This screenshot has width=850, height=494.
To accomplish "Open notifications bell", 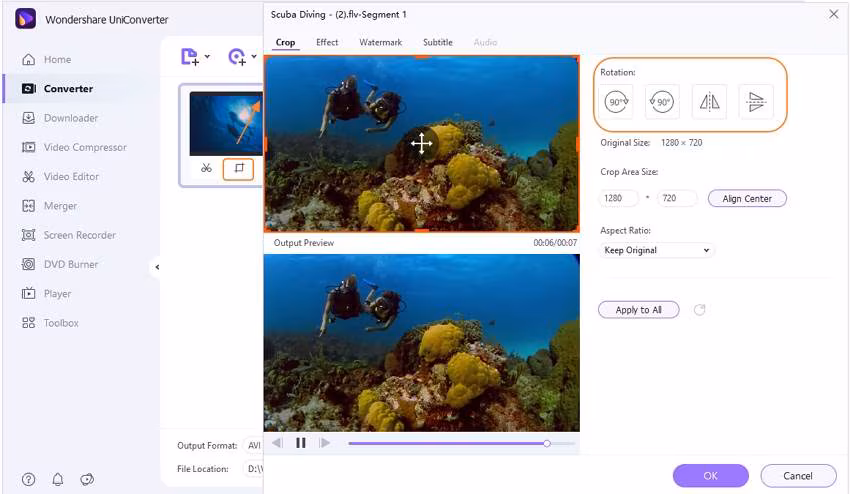I will point(57,479).
